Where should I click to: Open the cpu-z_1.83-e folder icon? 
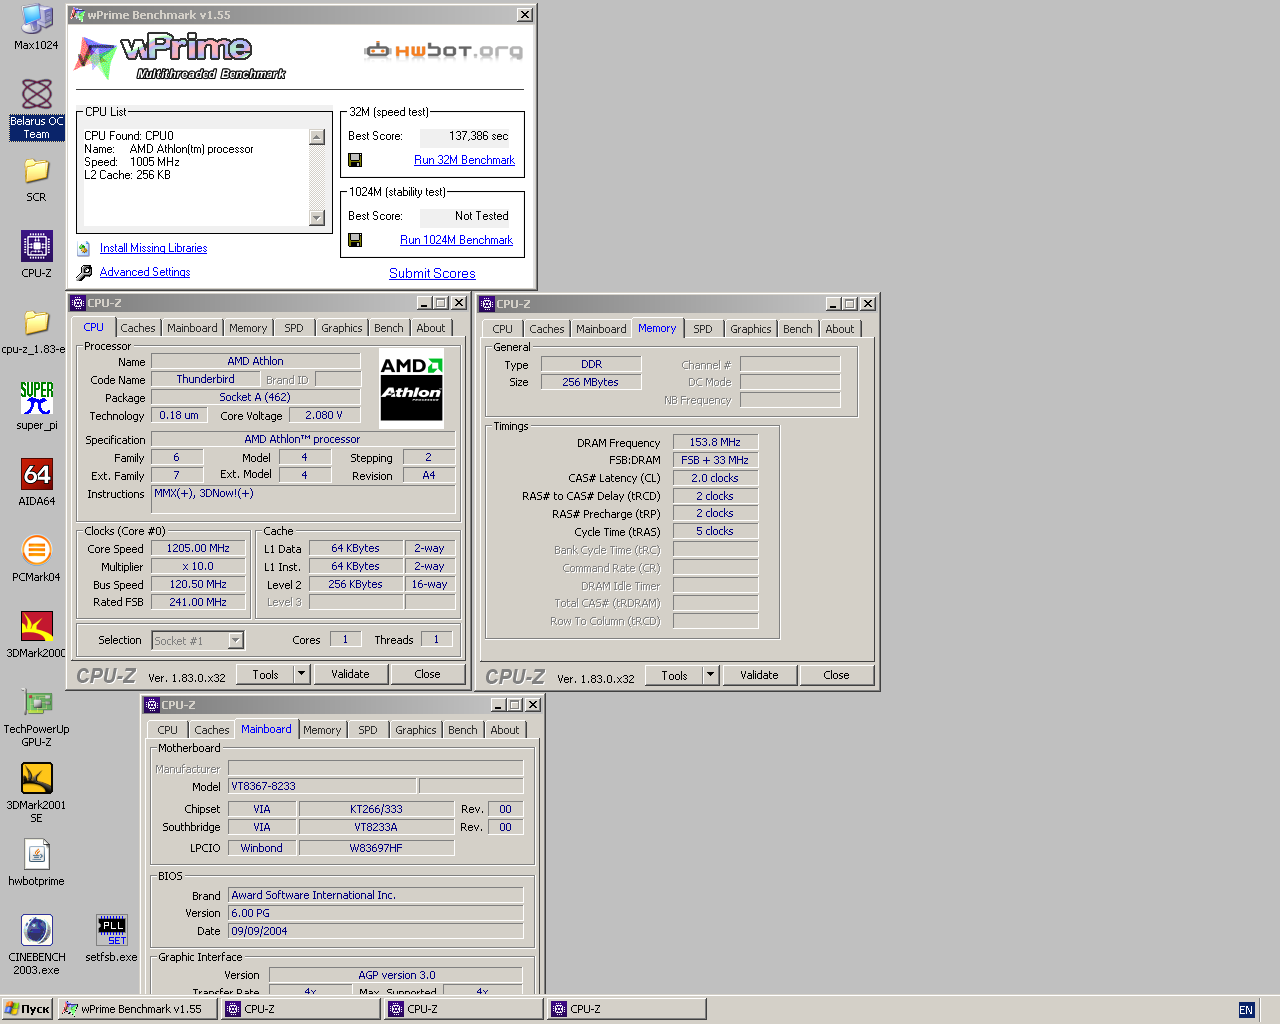point(36,331)
